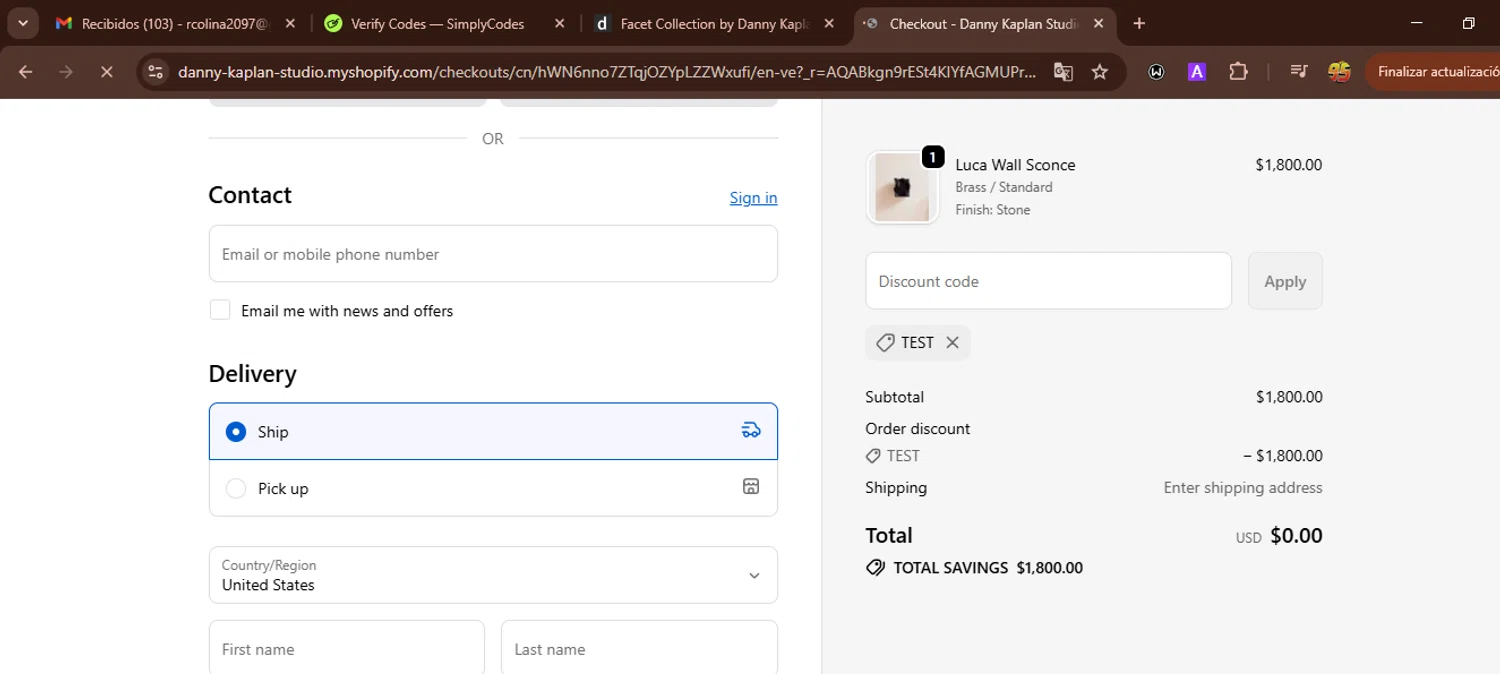This screenshot has height=674, width=1500.
Task: Go back to the previous page
Action: coord(26,72)
